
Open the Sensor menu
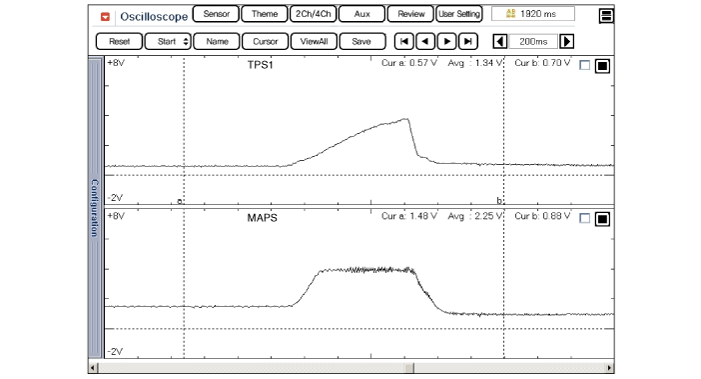pos(216,14)
